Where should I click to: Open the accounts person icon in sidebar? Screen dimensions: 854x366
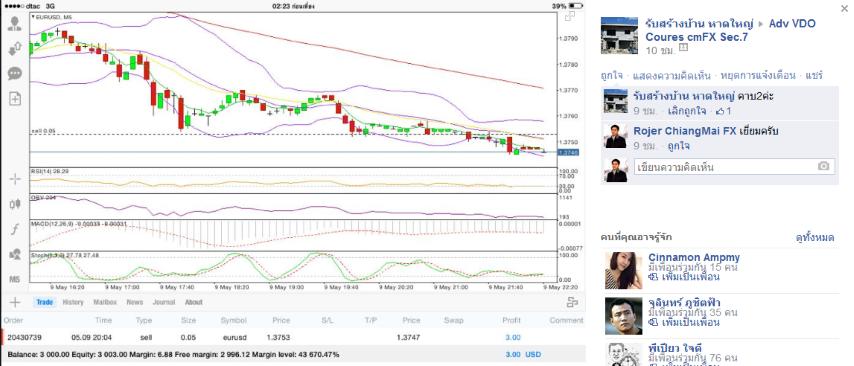(15, 23)
